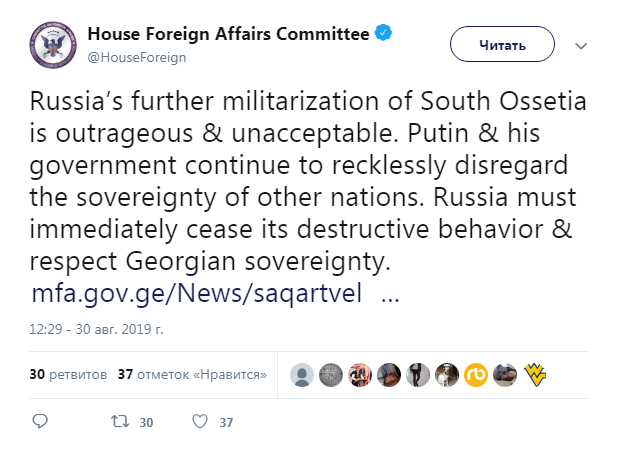The width and height of the screenshot is (618, 451).
Task: Click the default gray silhouette liker avatar
Action: click(301, 375)
